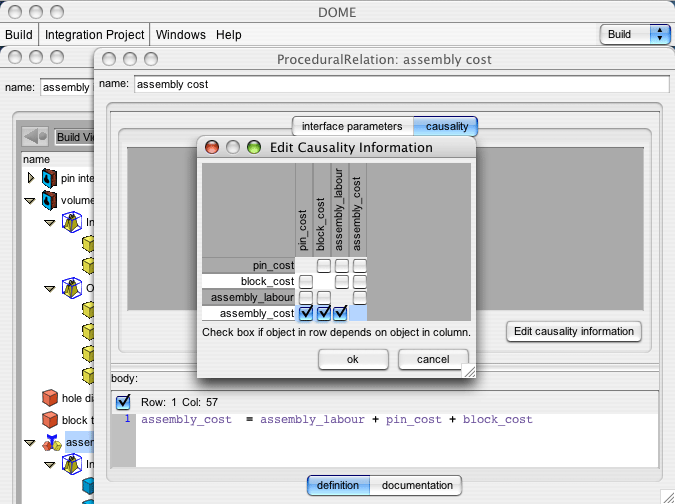675x504 pixels.
Task: Click first filter icon under volume
Action: (71, 222)
